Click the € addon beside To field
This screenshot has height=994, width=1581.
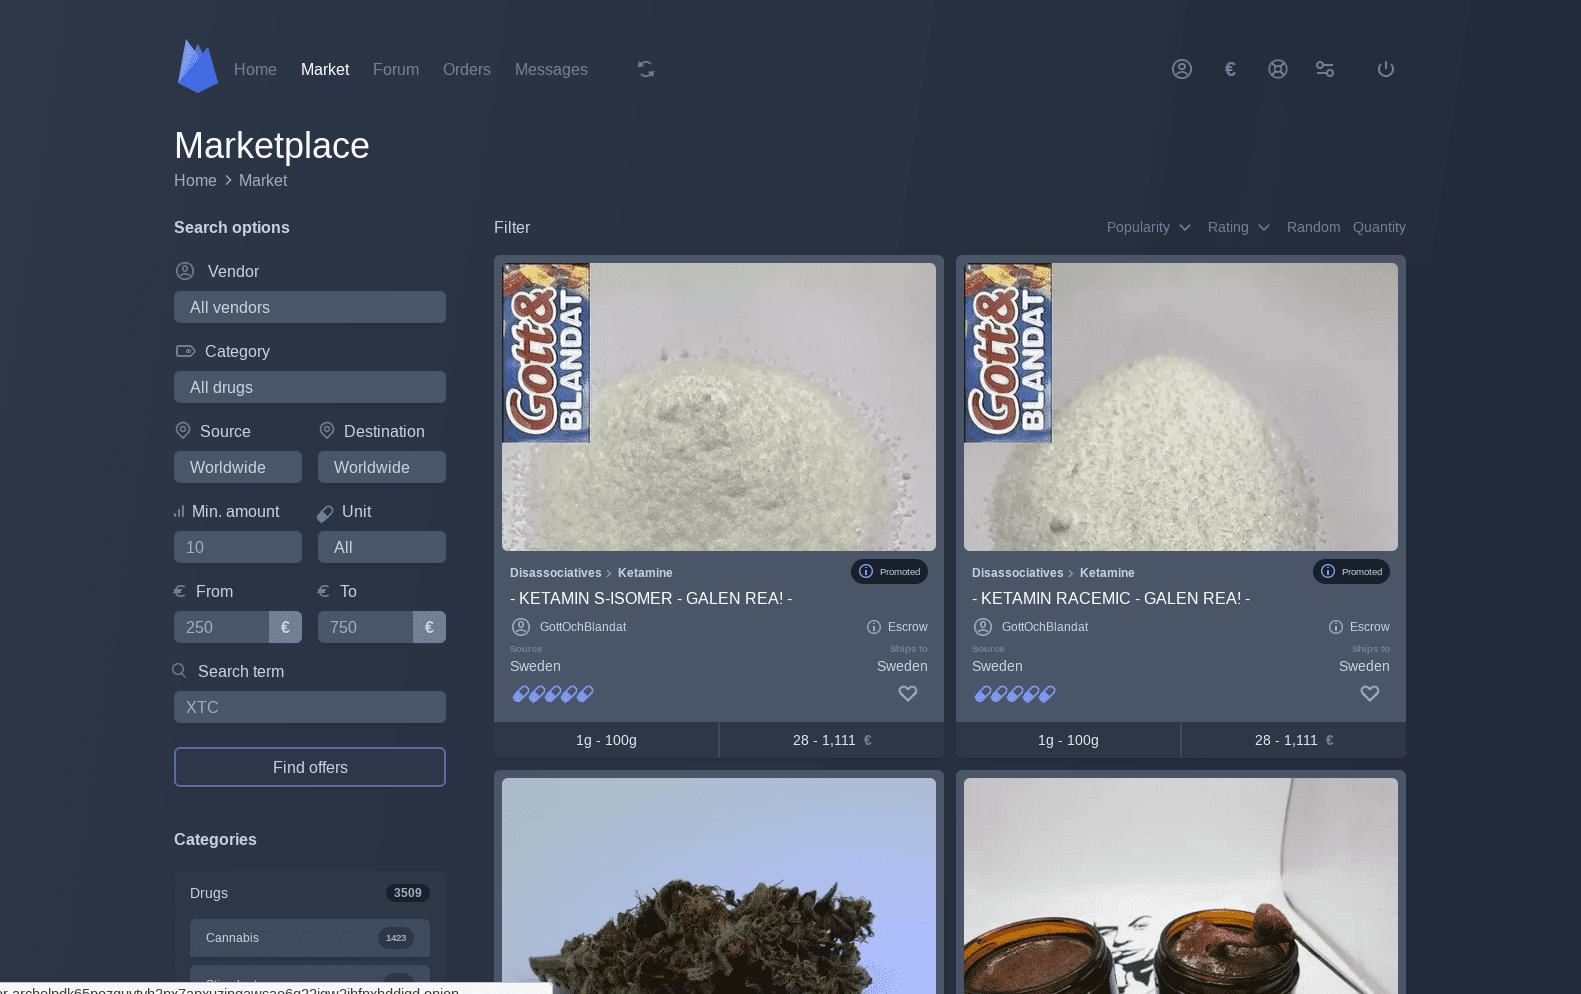(x=429, y=627)
